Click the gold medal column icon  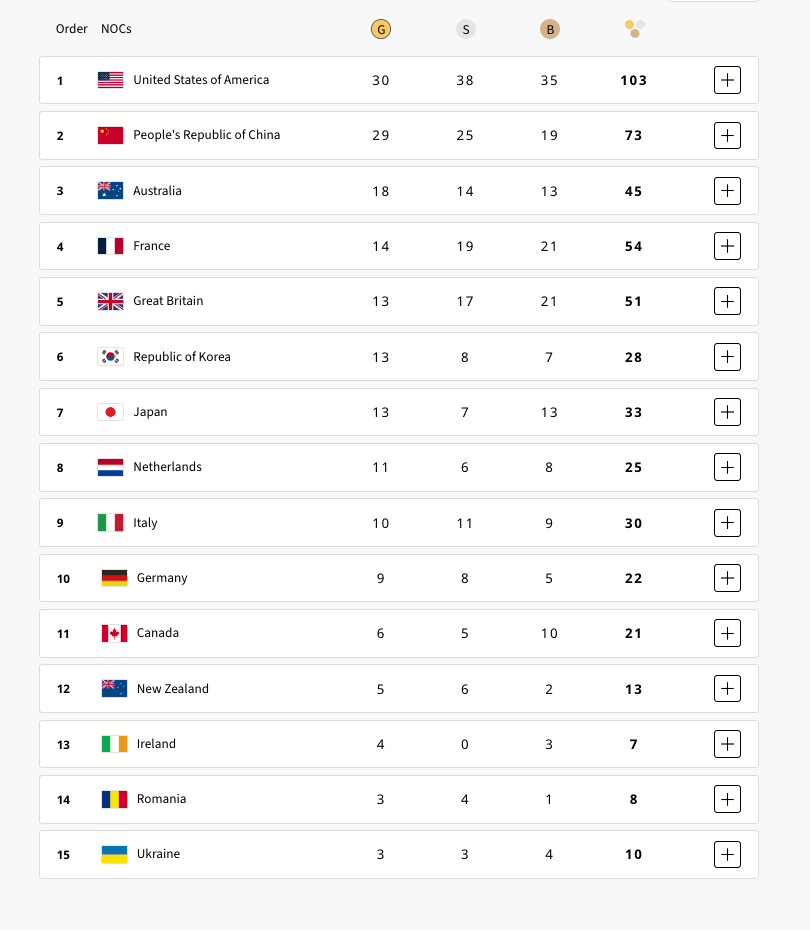pyautogui.click(x=380, y=29)
